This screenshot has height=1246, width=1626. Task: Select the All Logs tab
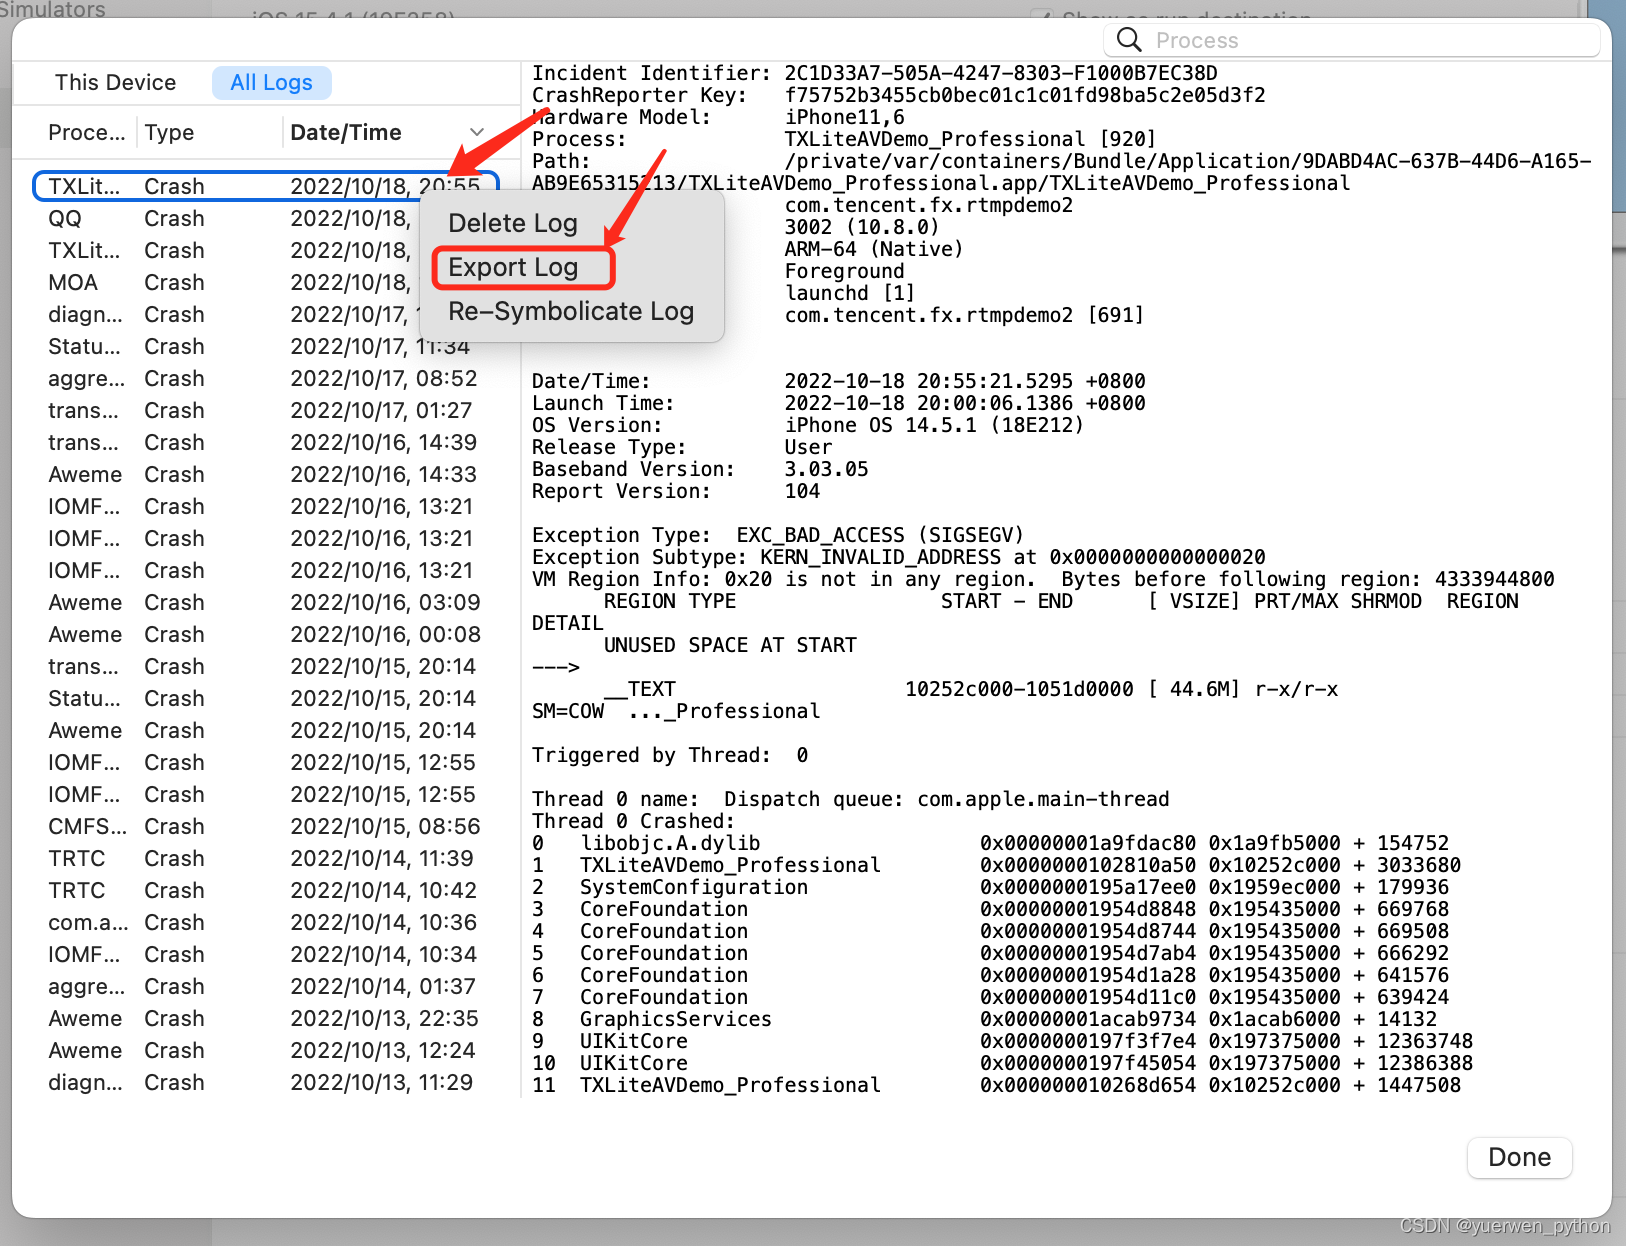click(271, 82)
